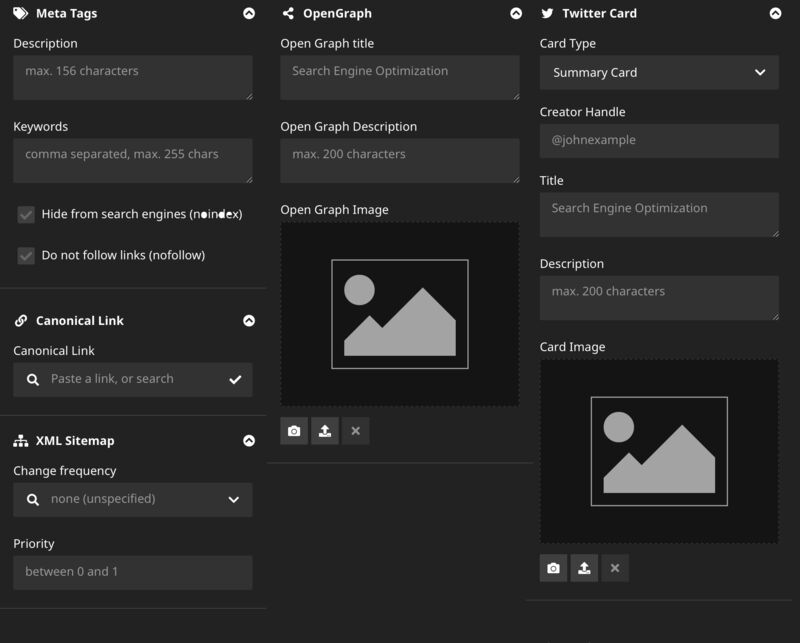Collapse the OpenGraph section
Image resolution: width=800 pixels, height=643 pixels.
tap(516, 14)
